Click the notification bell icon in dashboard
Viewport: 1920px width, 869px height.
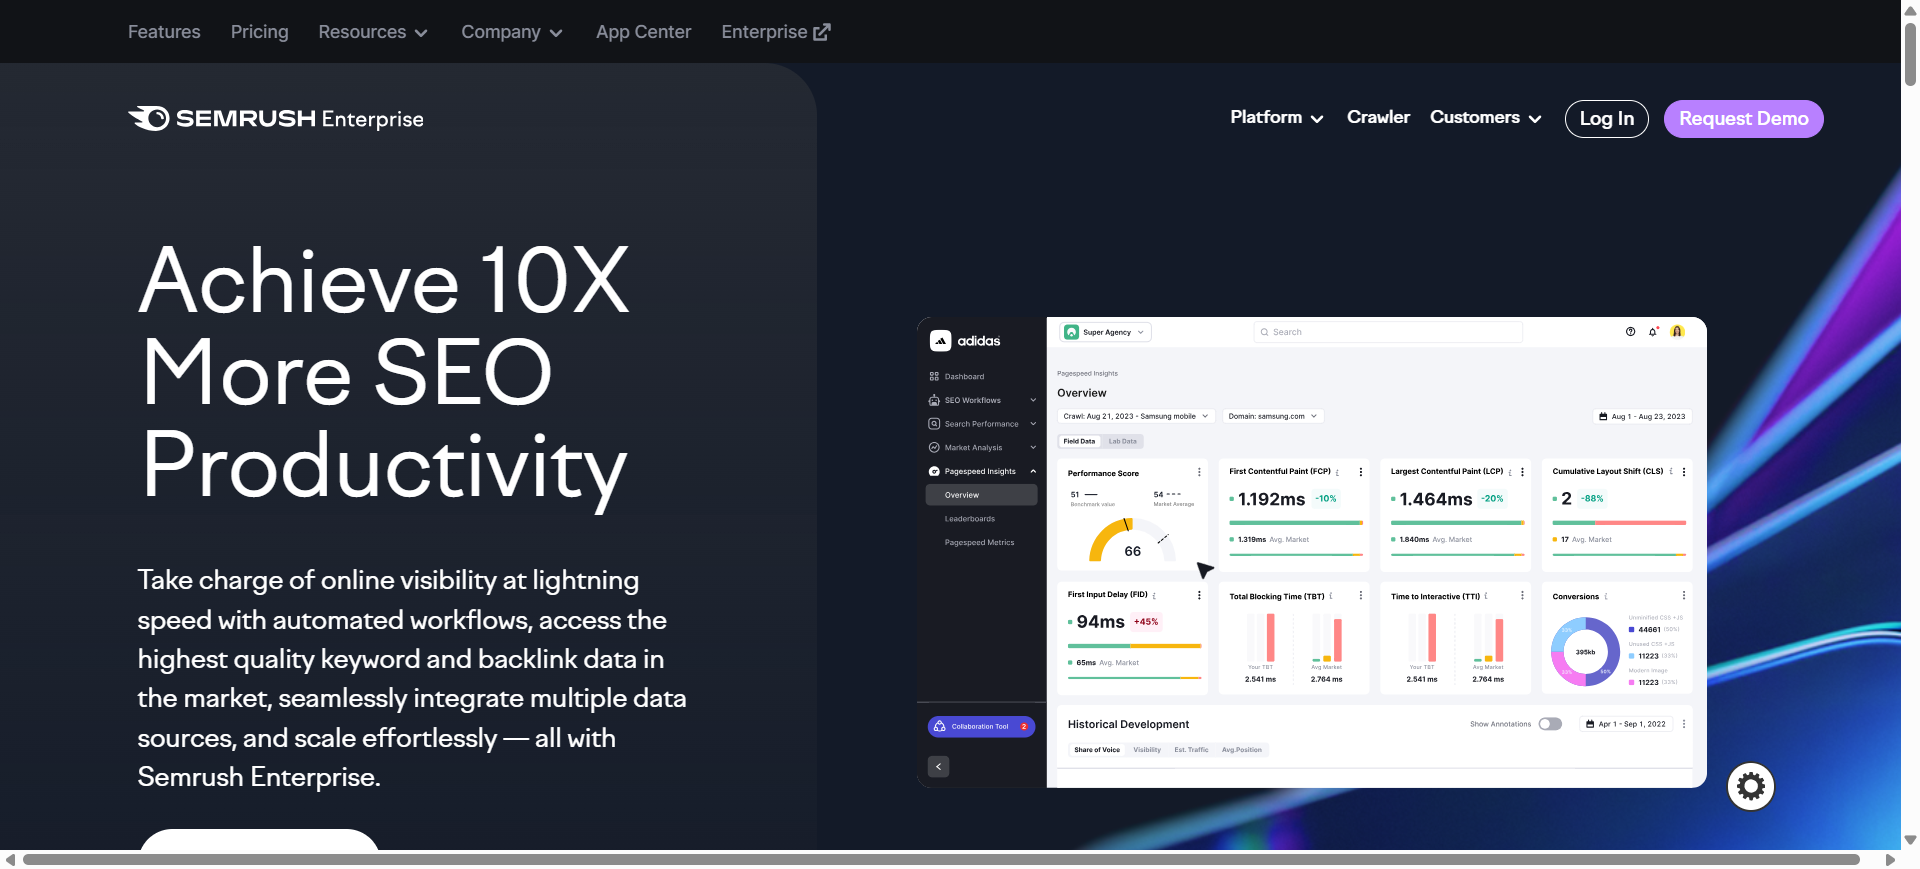tap(1653, 332)
